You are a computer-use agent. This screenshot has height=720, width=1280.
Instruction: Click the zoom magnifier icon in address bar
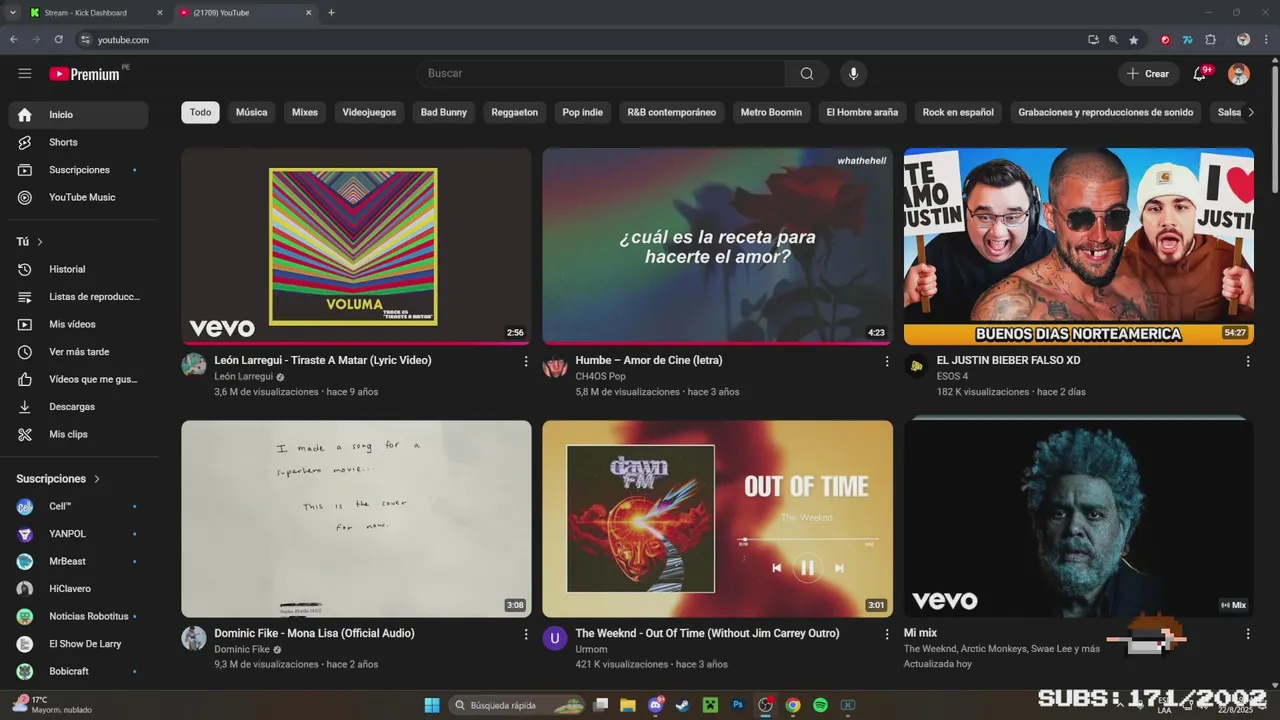pyautogui.click(x=1113, y=40)
